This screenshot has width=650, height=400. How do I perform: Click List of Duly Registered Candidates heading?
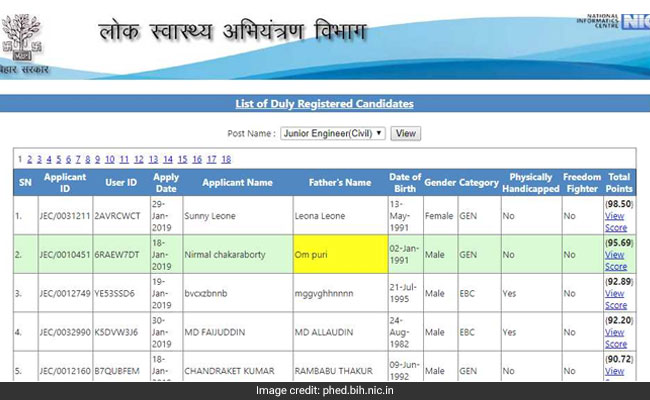(324, 104)
